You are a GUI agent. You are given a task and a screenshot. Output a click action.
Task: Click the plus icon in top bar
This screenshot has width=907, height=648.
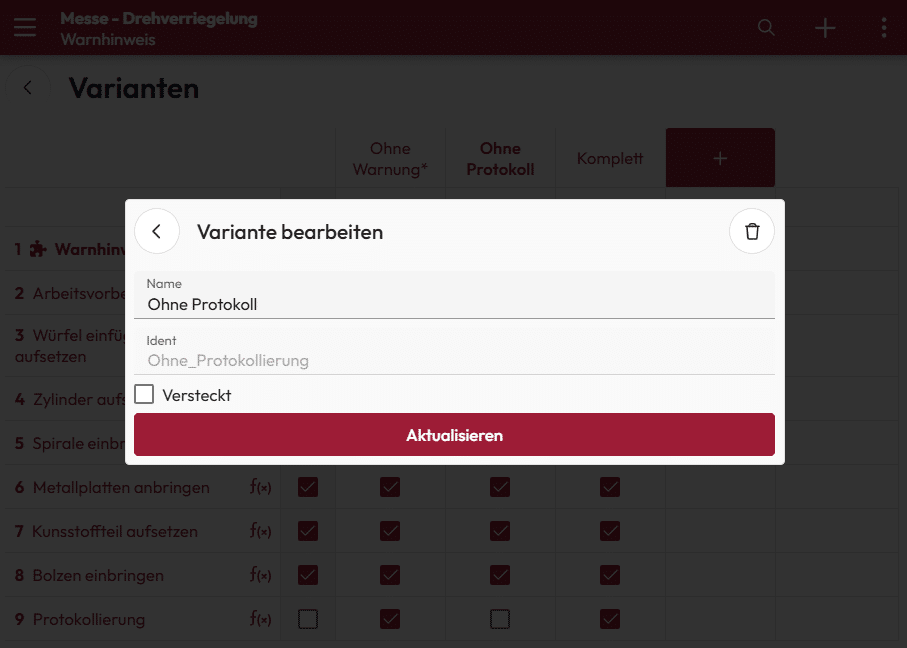click(825, 28)
